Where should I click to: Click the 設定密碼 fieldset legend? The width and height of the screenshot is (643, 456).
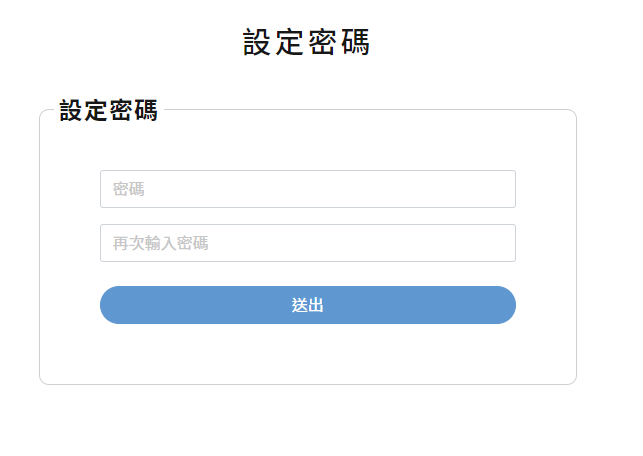[x=108, y=111]
